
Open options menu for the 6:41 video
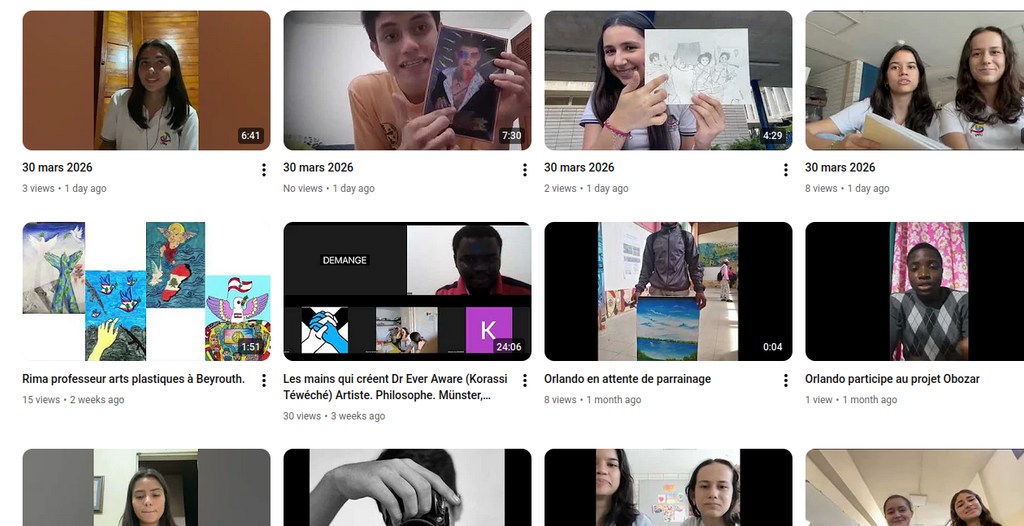coord(264,170)
